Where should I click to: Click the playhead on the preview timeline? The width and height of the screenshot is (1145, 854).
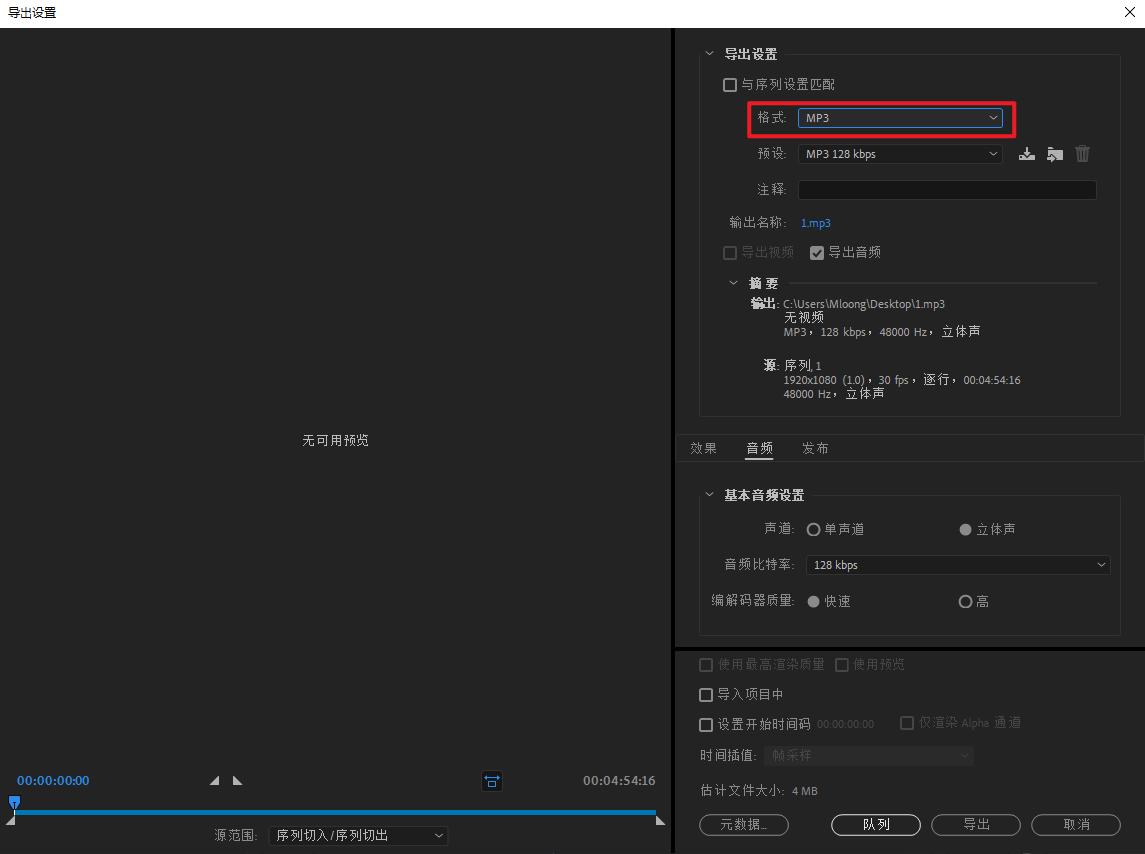[14, 803]
